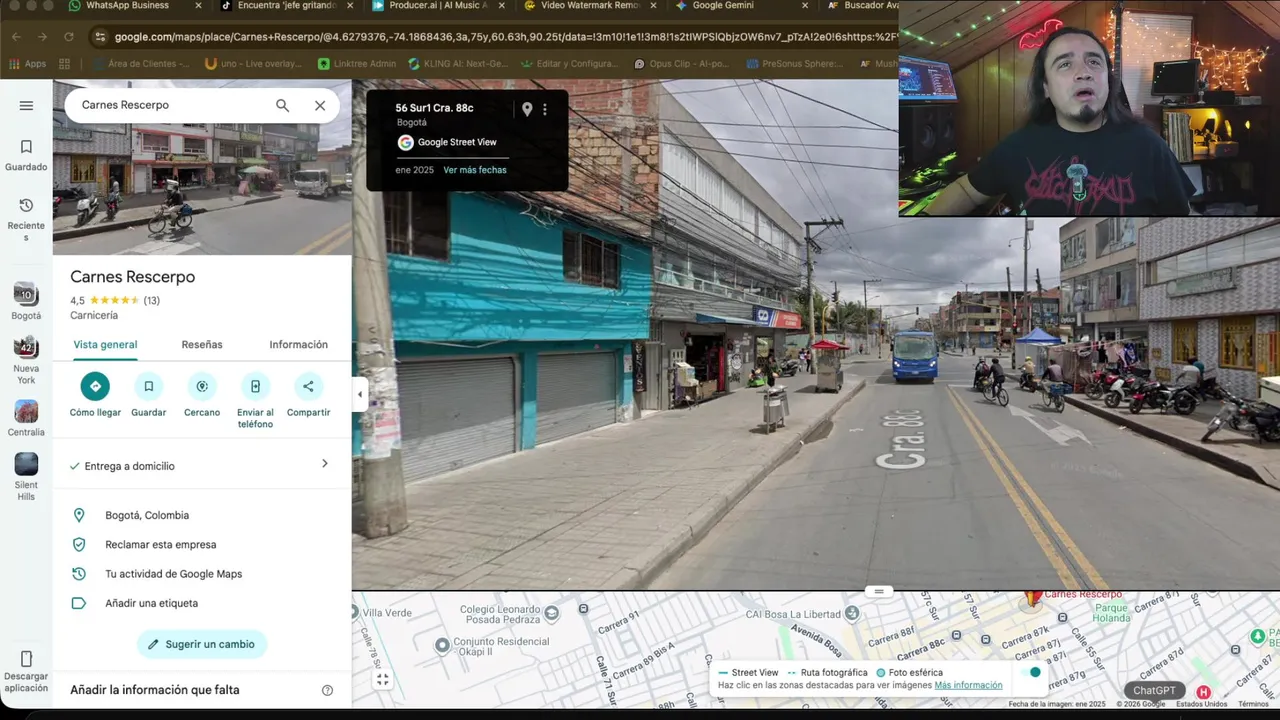
Task: Click the Más información link
Action: (968, 685)
